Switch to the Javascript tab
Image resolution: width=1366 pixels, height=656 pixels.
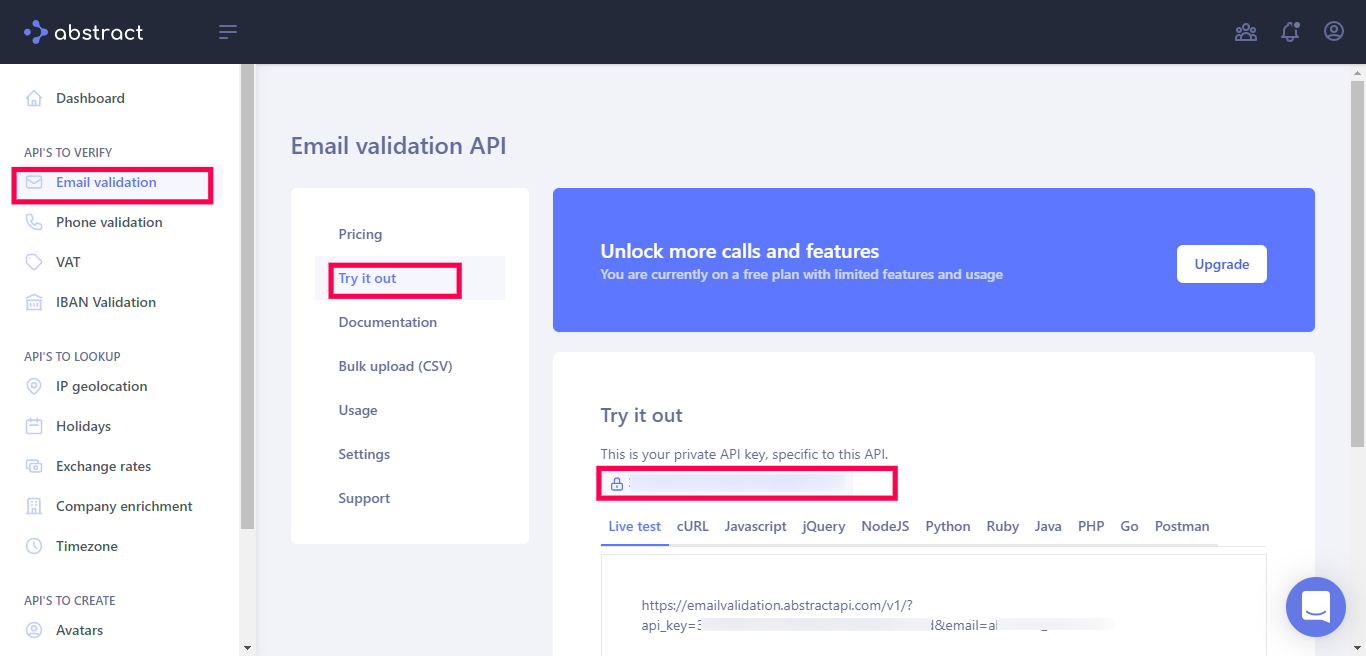756,526
